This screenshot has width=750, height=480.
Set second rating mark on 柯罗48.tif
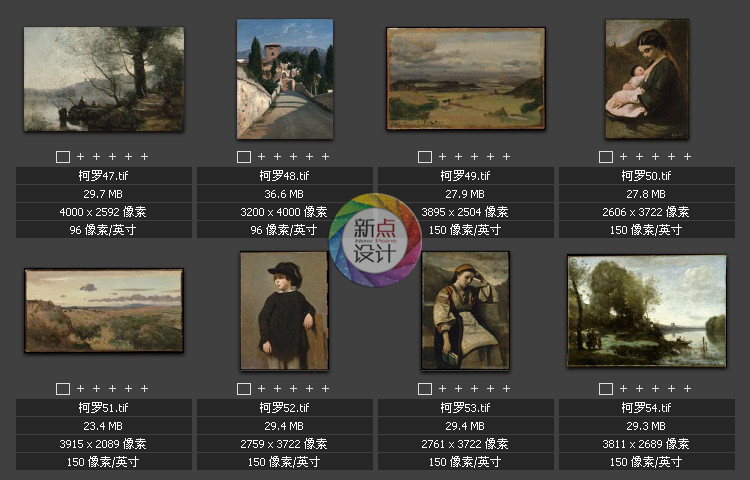(x=277, y=156)
